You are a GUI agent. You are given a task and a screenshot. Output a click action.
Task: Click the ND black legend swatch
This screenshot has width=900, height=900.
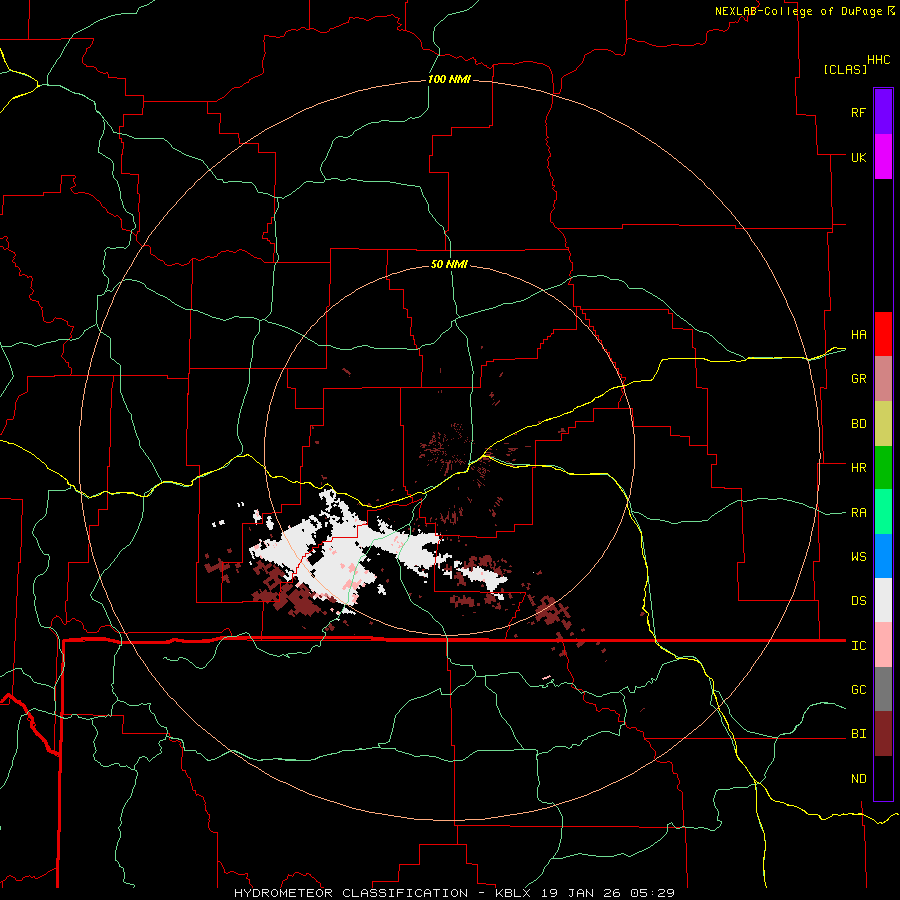883,778
